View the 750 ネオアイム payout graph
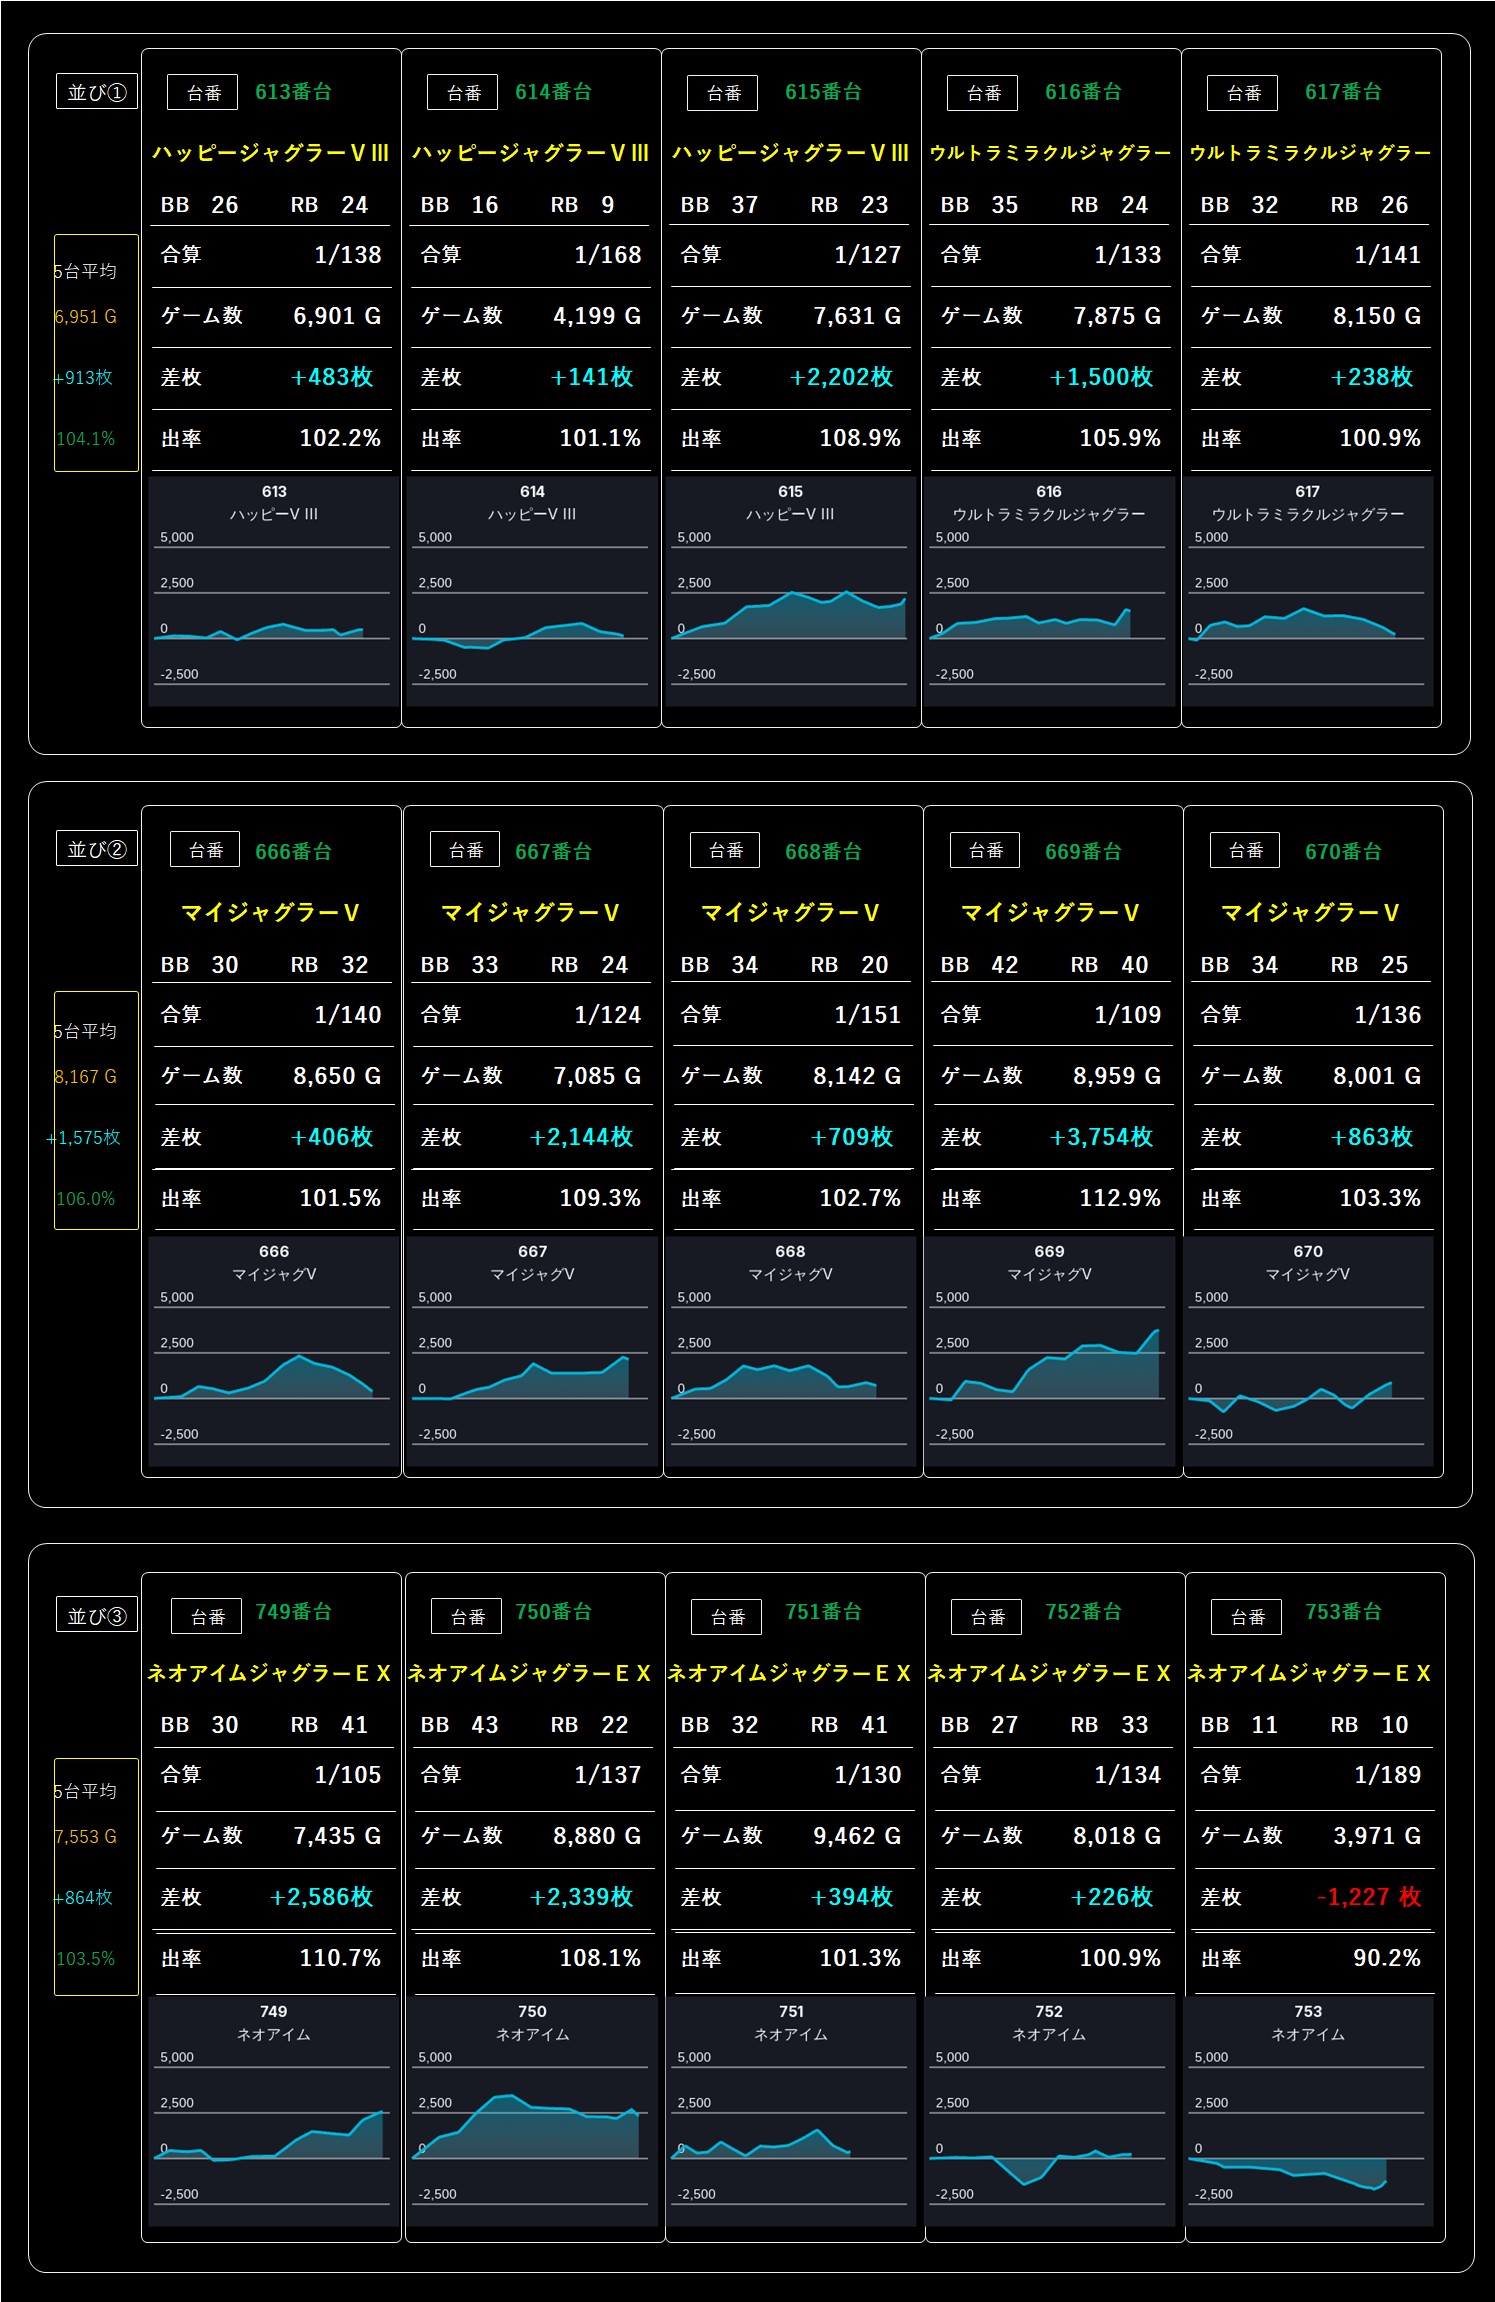 (532, 2111)
